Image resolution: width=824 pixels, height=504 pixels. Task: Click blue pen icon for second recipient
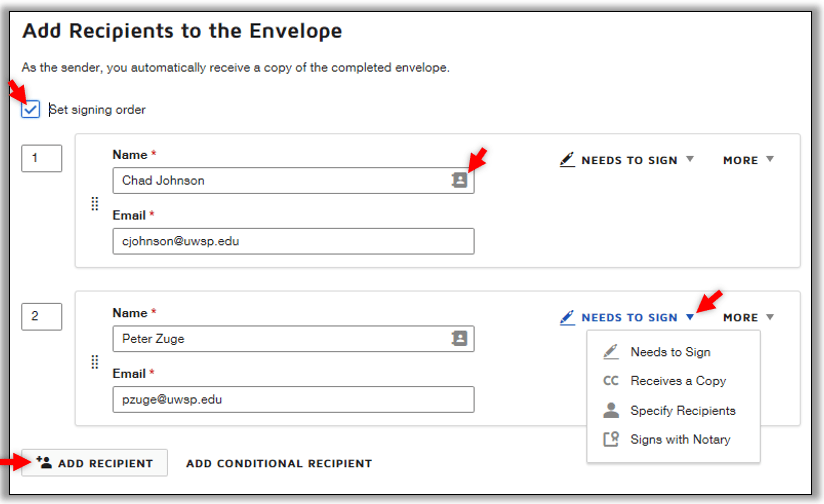point(567,317)
